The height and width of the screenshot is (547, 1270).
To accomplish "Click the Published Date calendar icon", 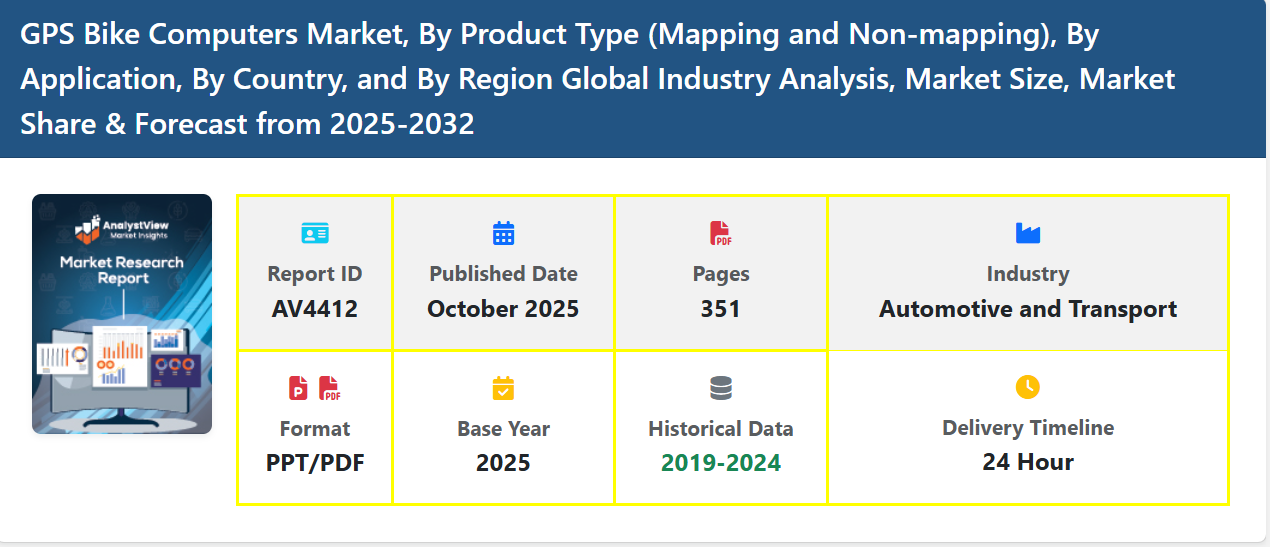I will 503,234.
